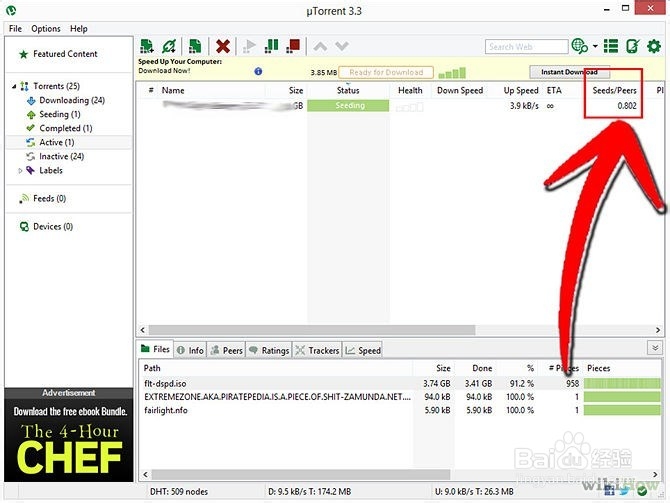Click the remote devices toolbar icon
The width and height of the screenshot is (670, 503).
click(633, 46)
